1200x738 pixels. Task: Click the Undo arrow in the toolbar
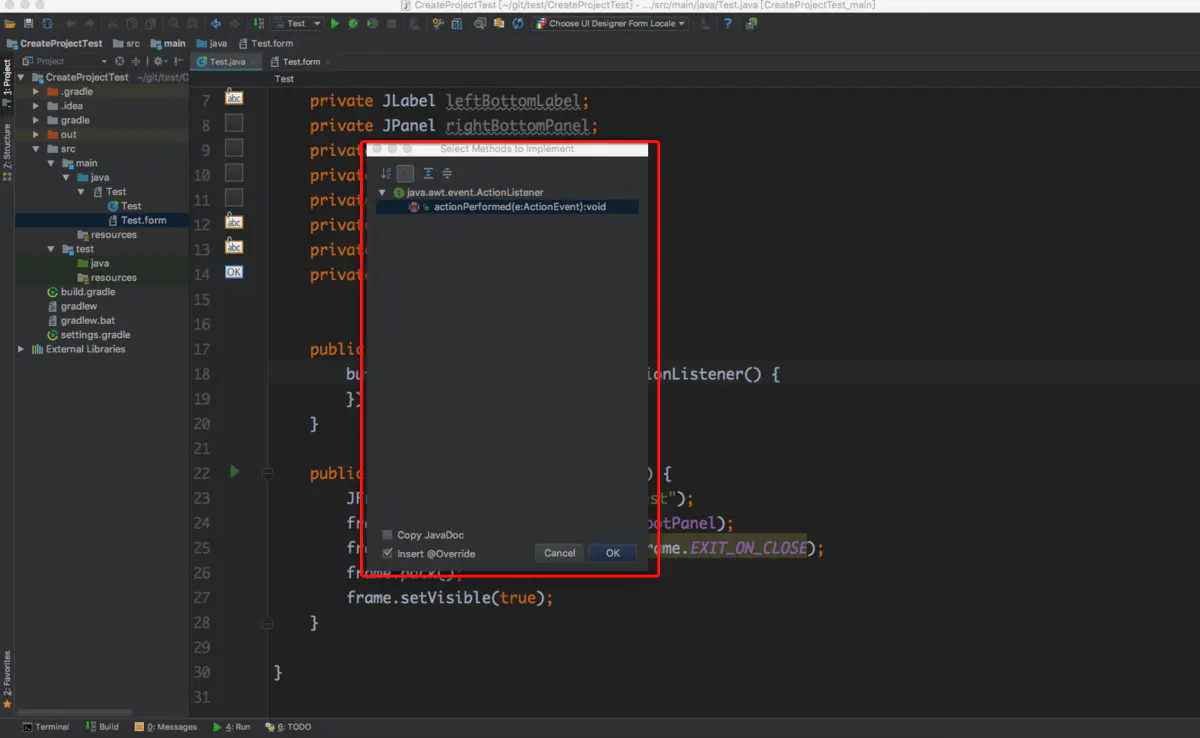(x=71, y=23)
